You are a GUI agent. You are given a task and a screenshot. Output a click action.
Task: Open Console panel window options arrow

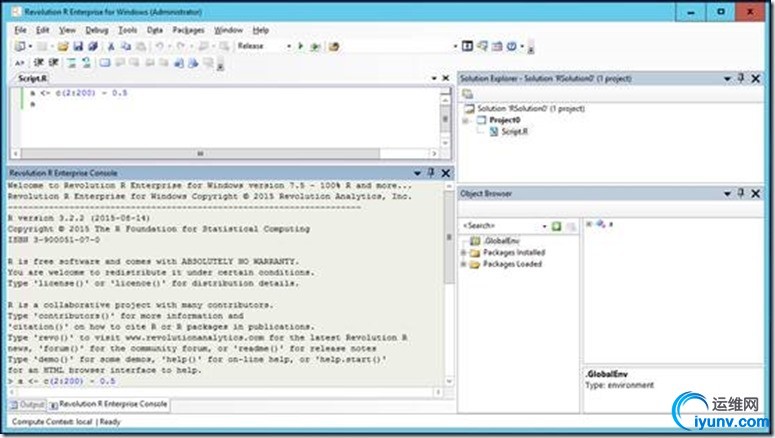coord(417,173)
